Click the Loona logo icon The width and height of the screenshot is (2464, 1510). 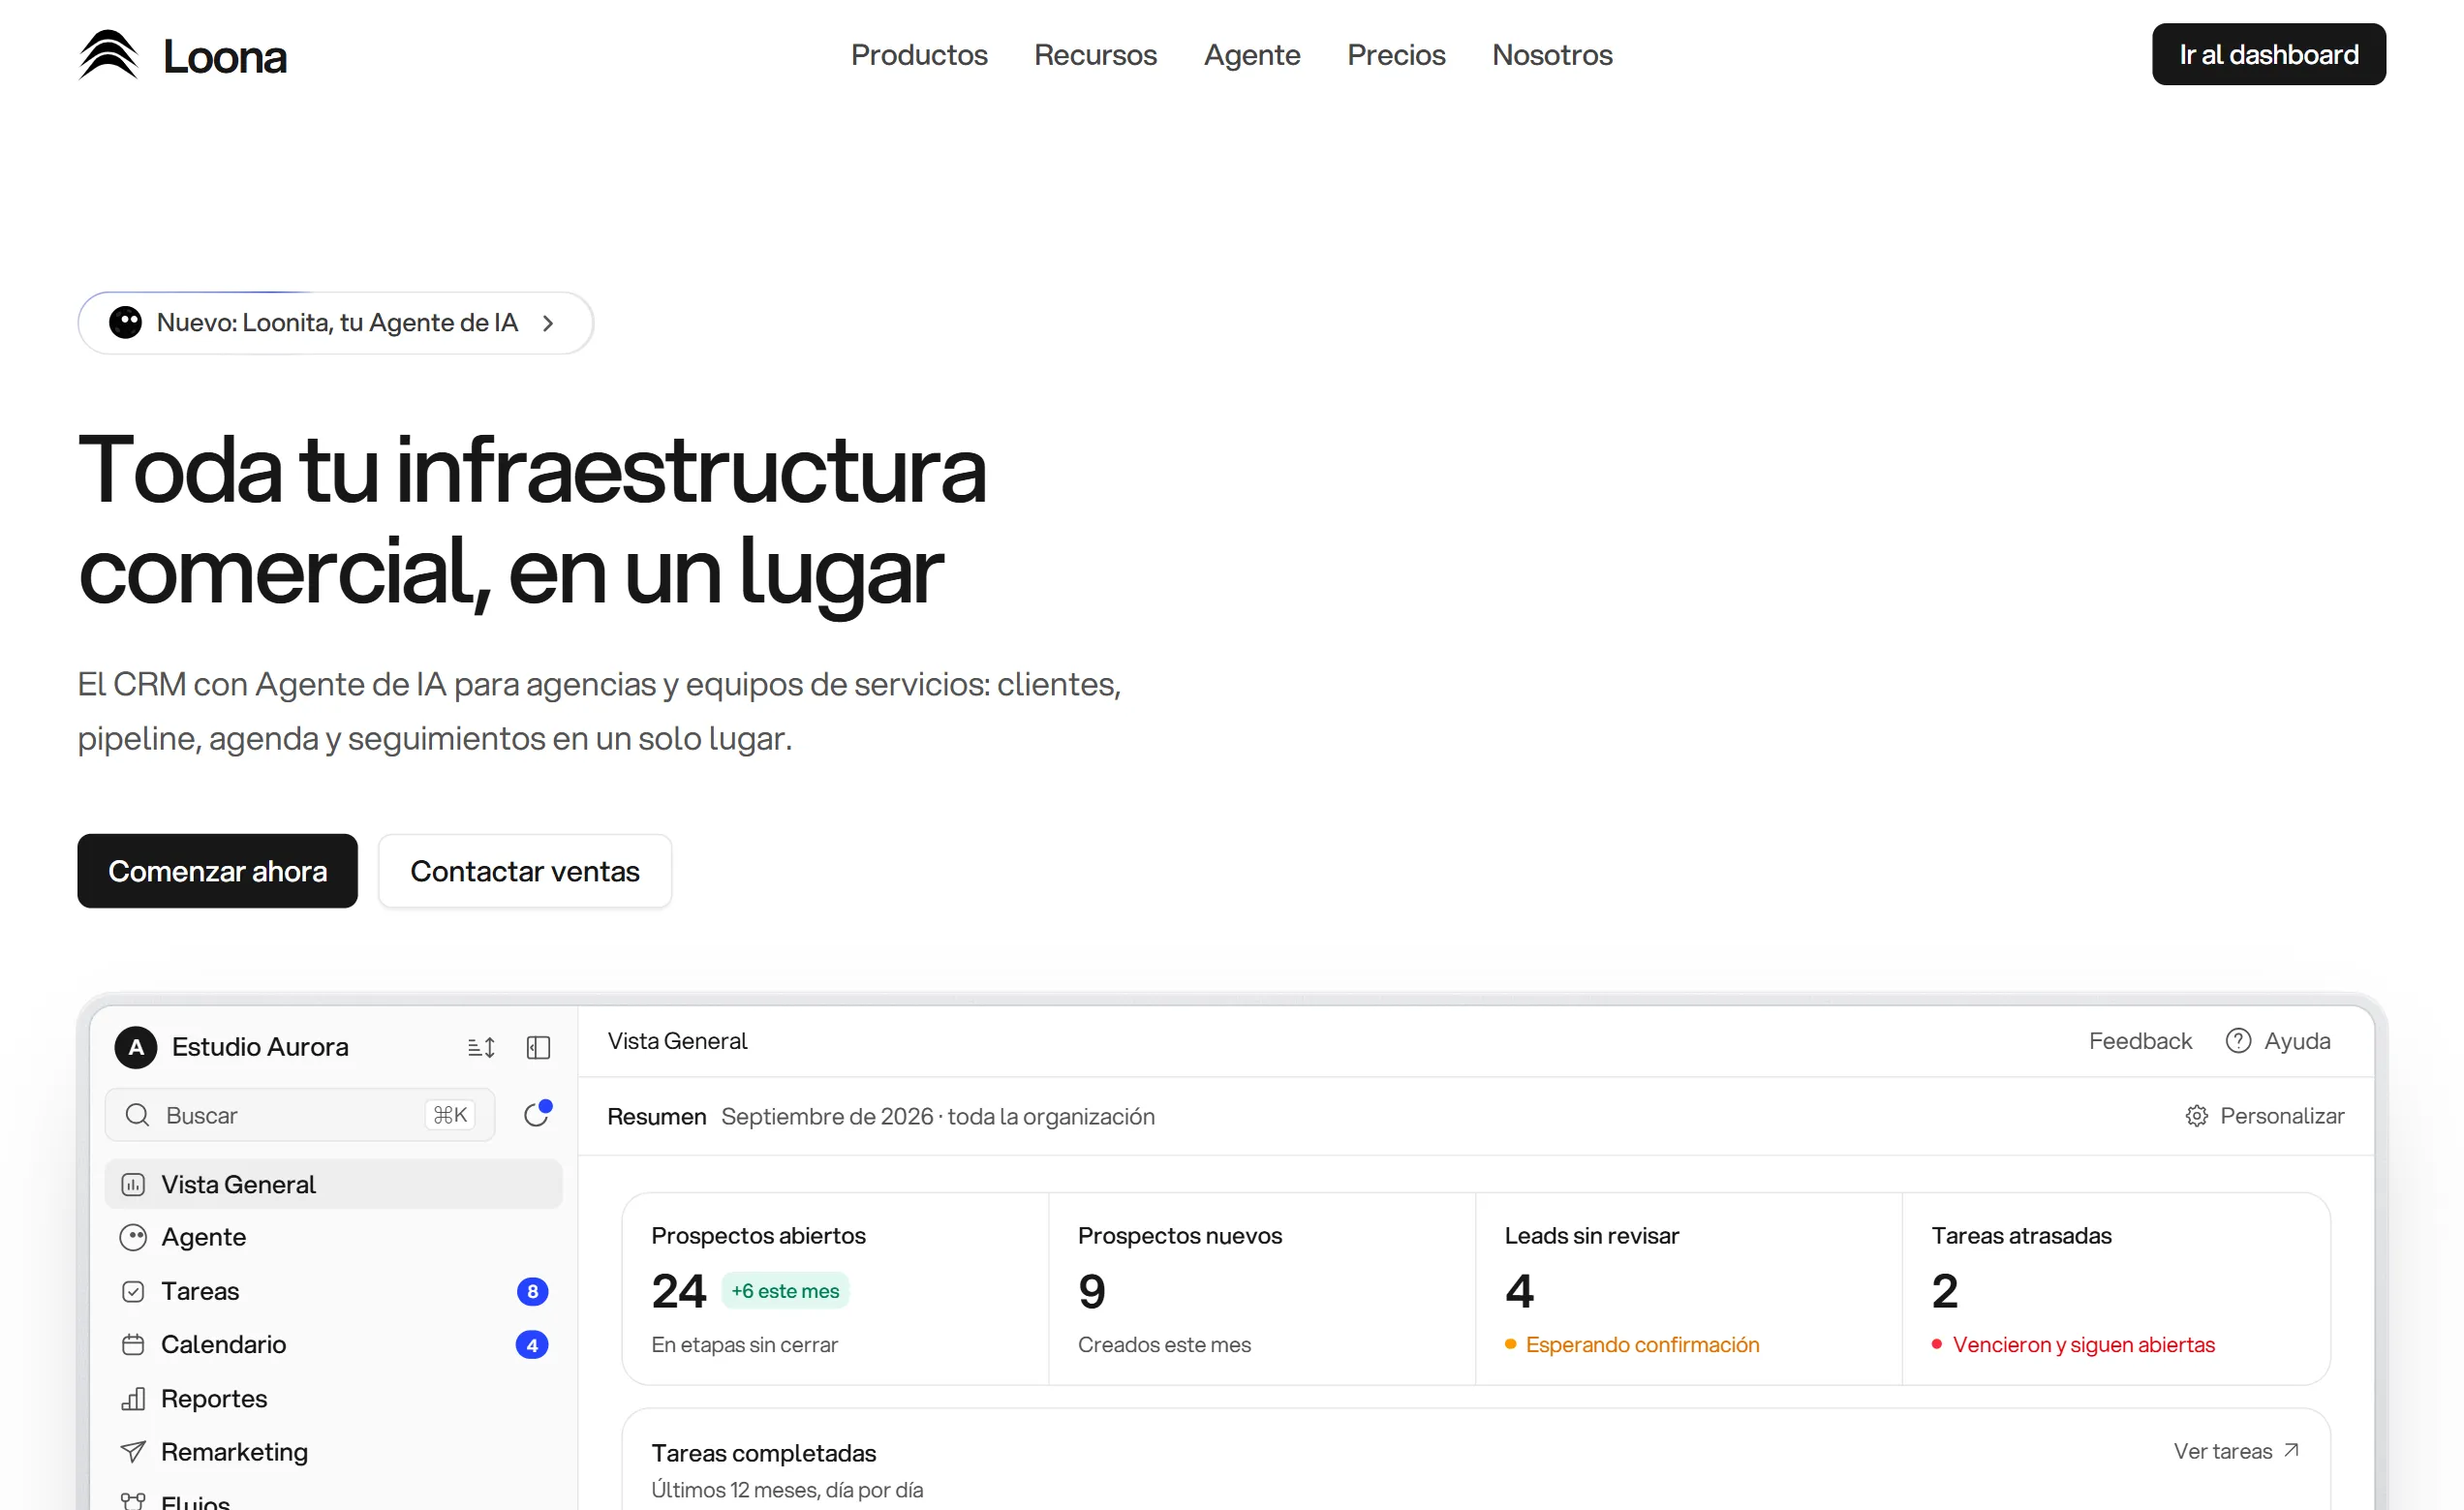(x=108, y=54)
